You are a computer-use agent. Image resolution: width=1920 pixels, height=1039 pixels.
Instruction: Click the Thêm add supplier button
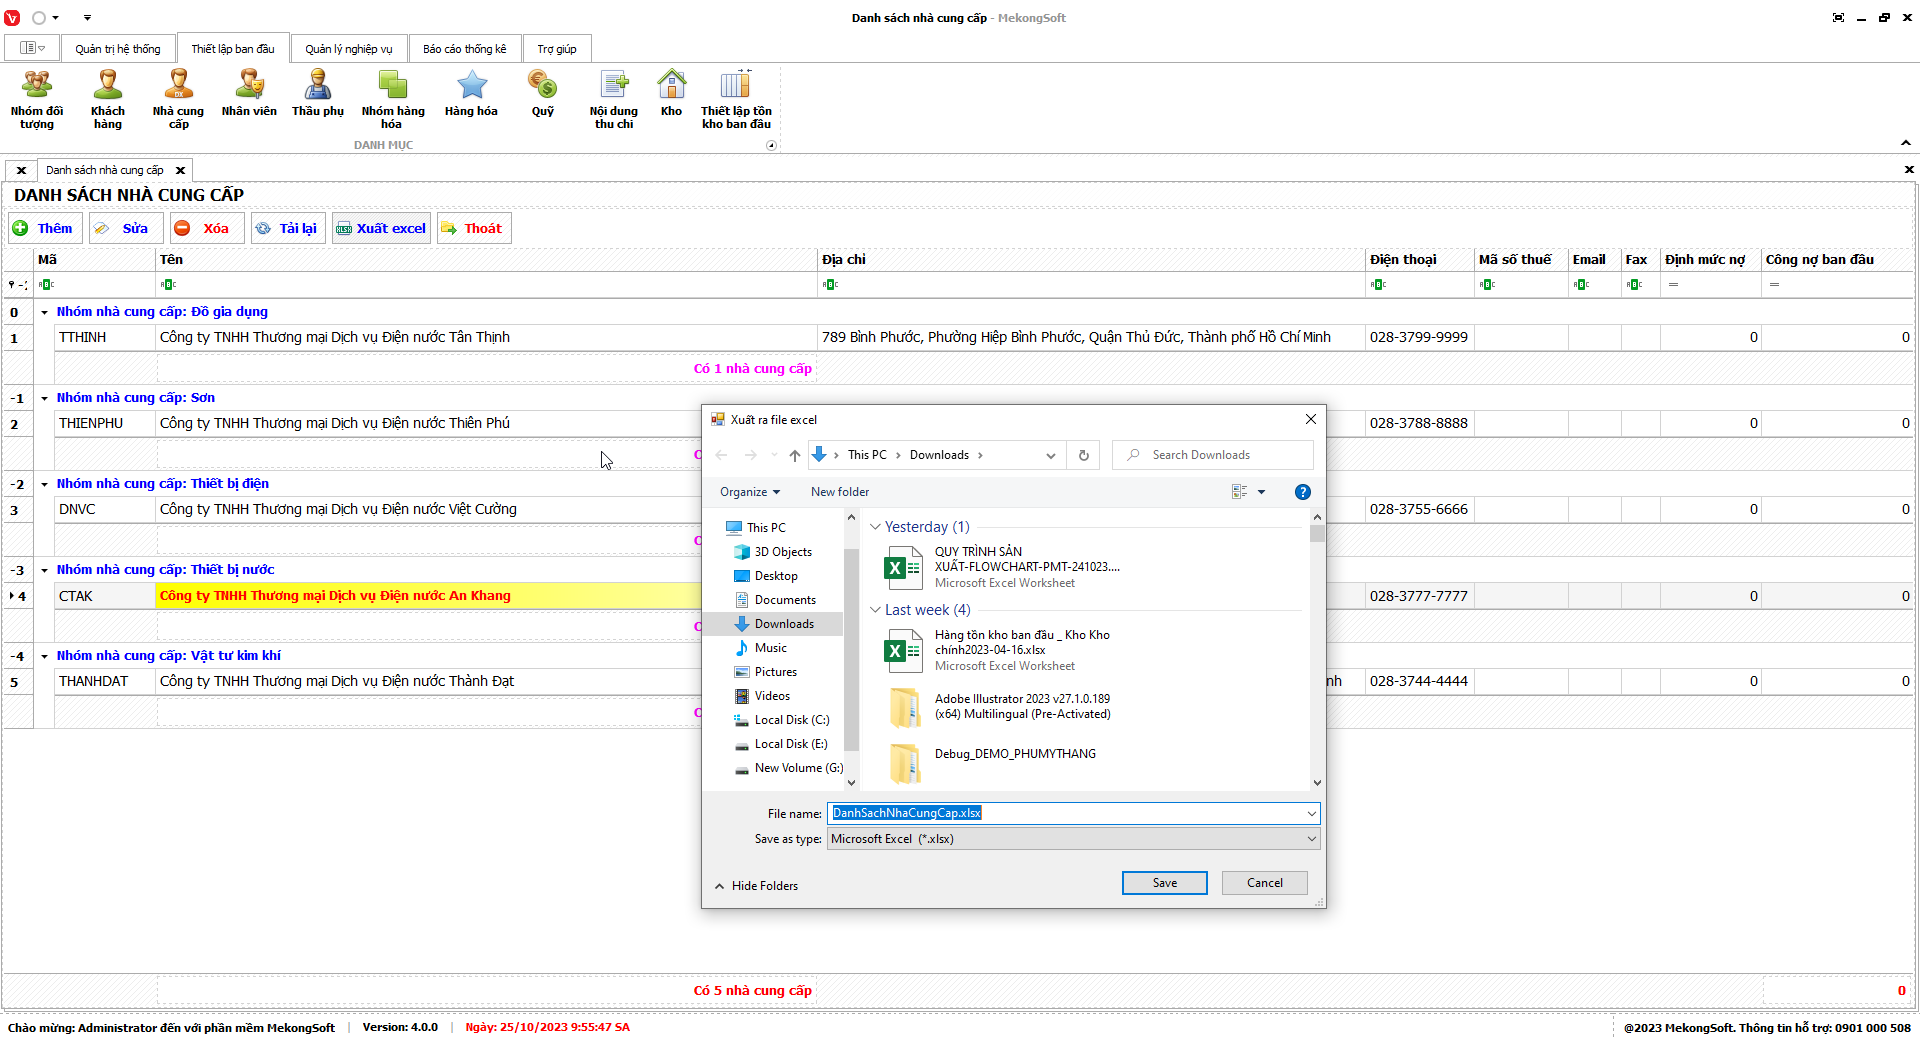[44, 228]
